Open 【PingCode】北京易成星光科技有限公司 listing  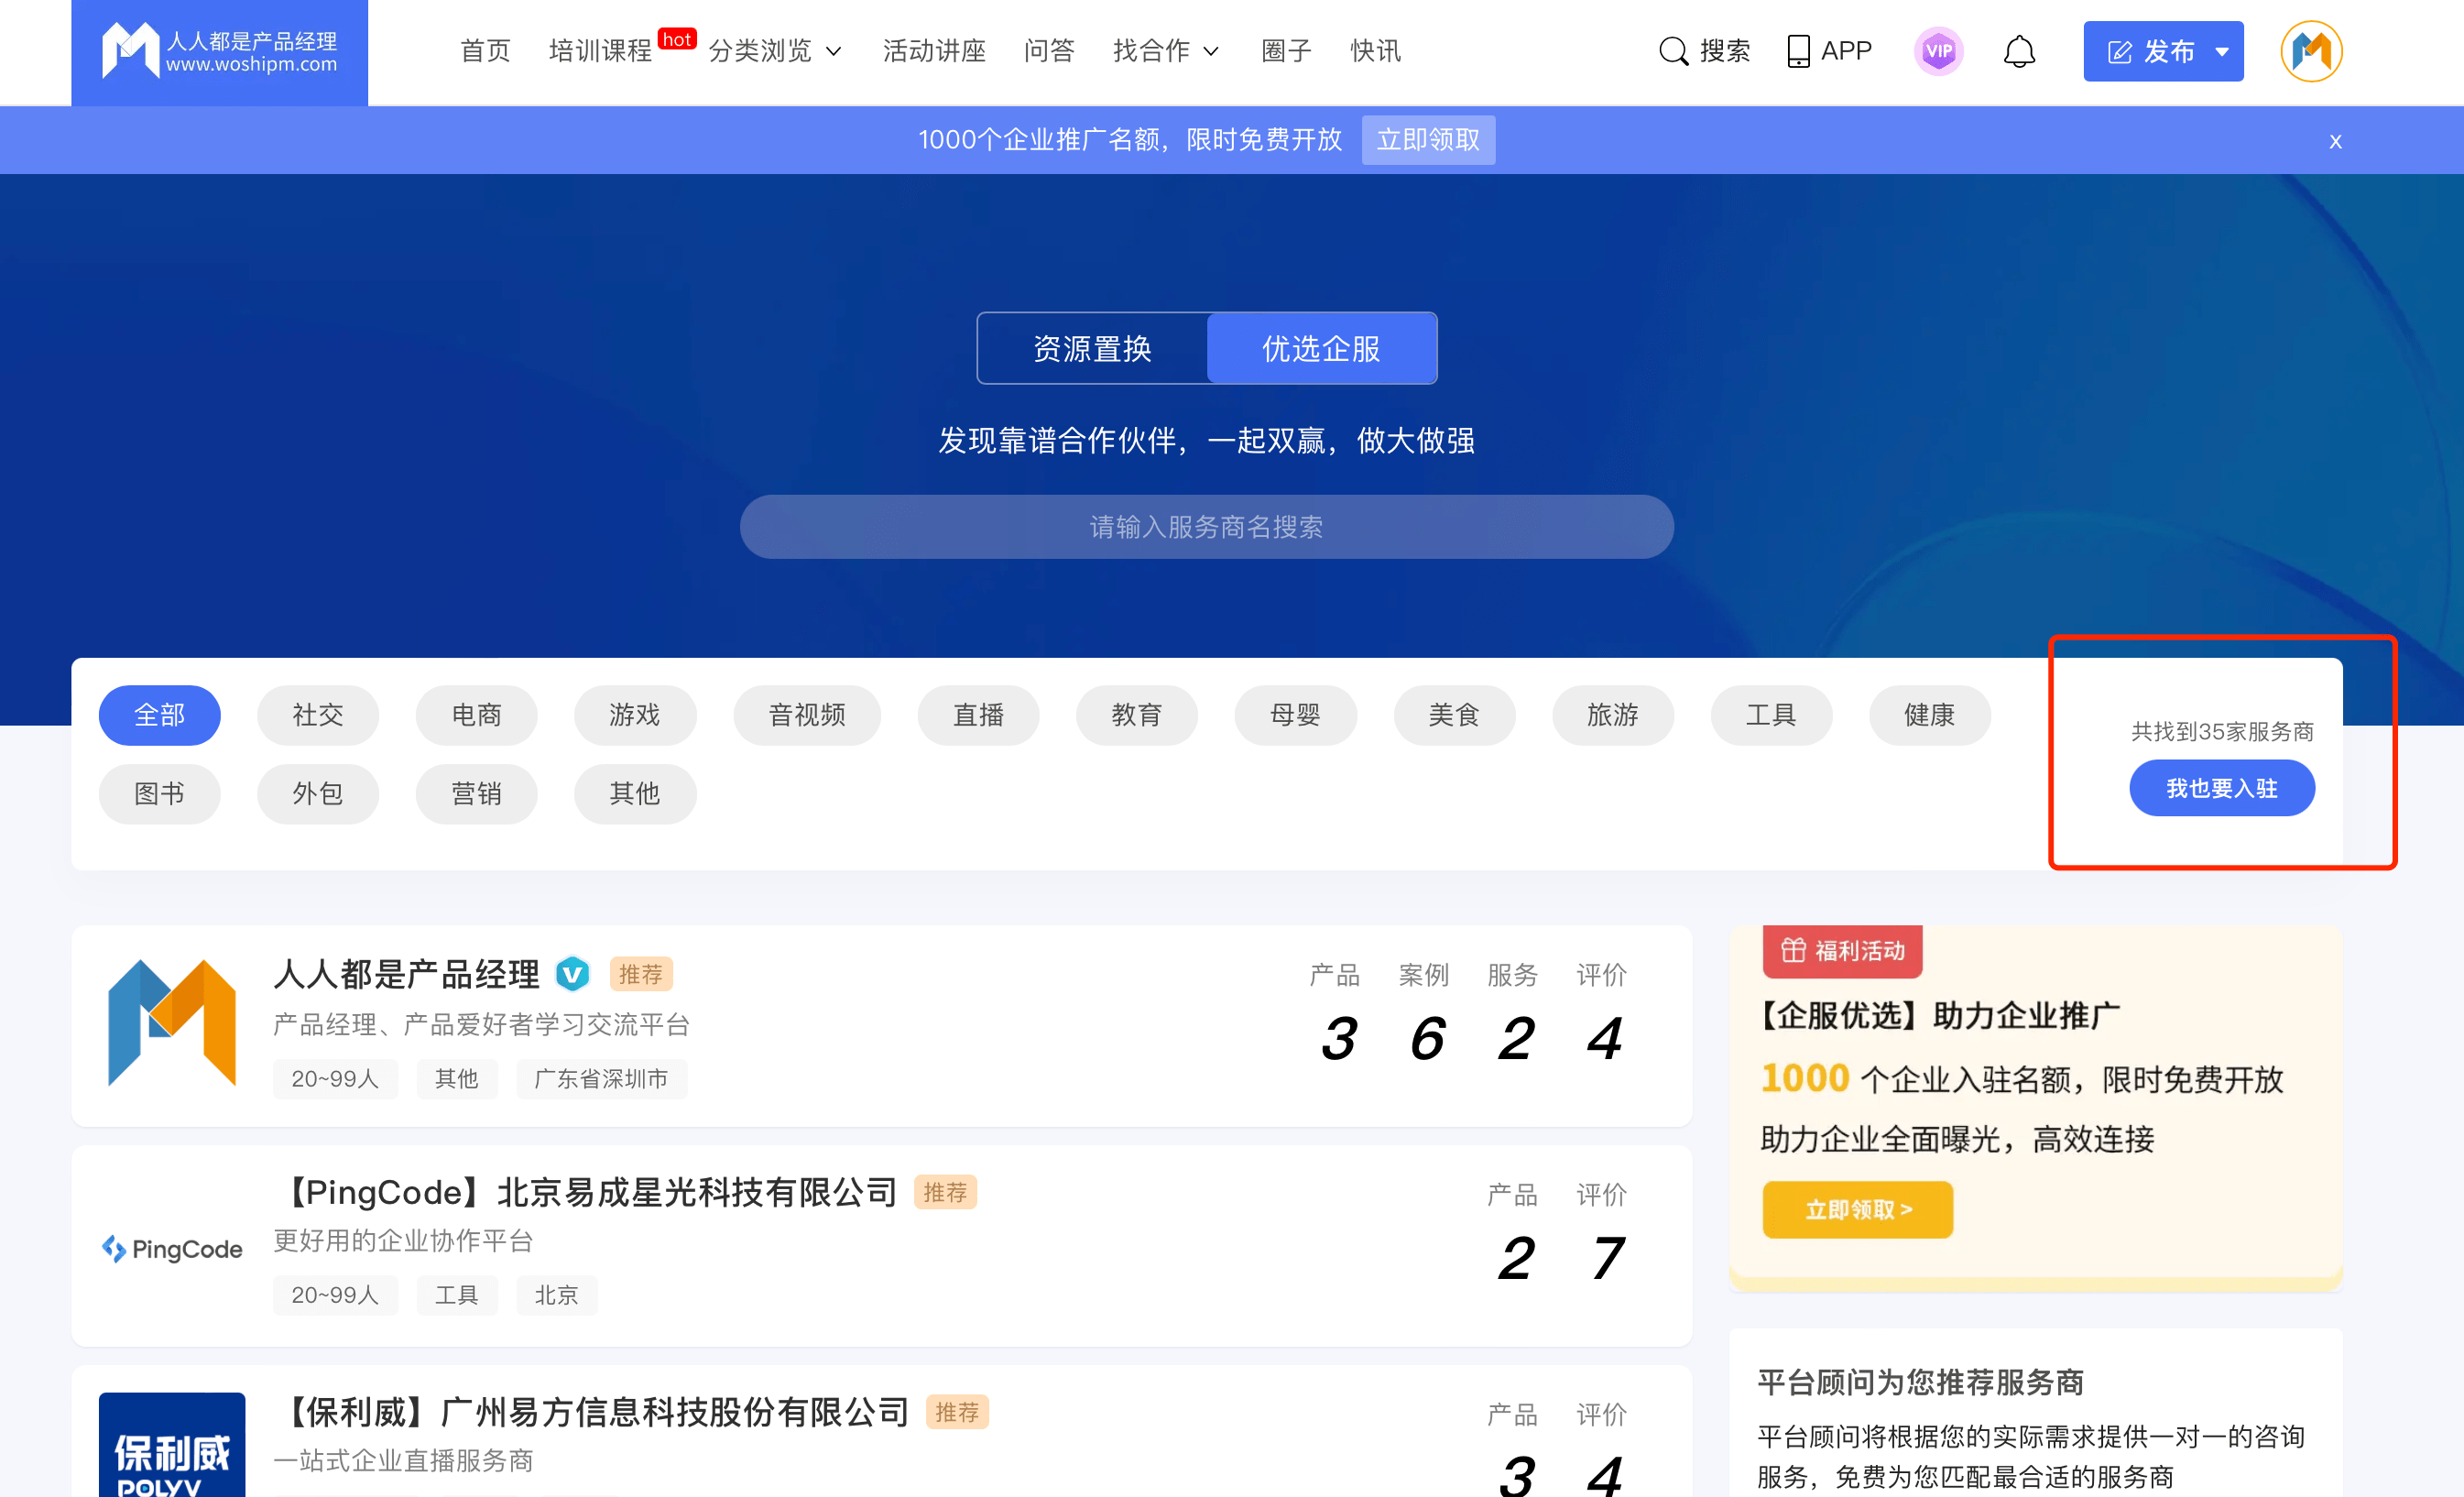pos(587,1192)
